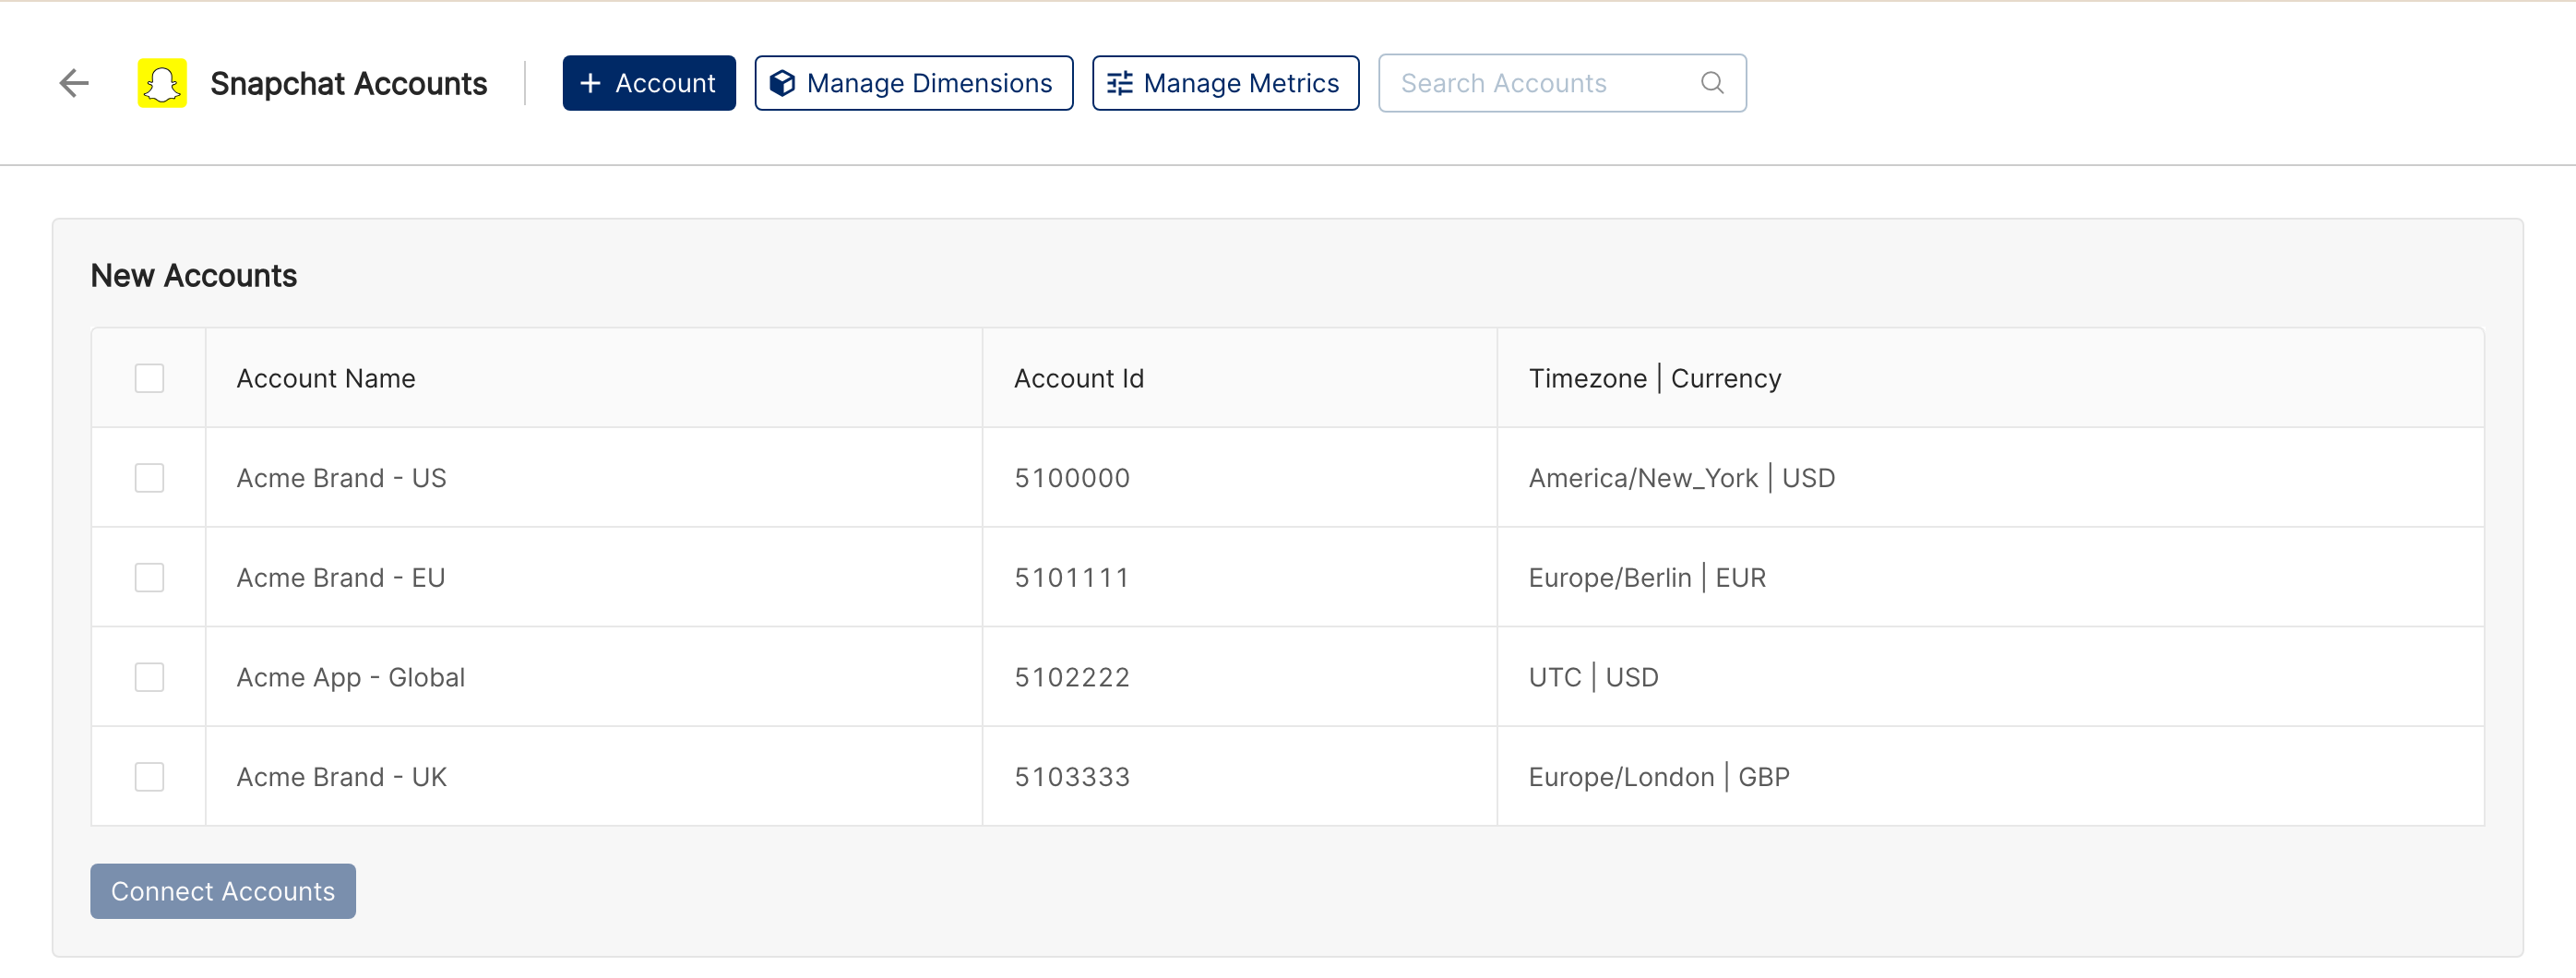
Task: Click account ID 5103333
Action: pos(1072,777)
